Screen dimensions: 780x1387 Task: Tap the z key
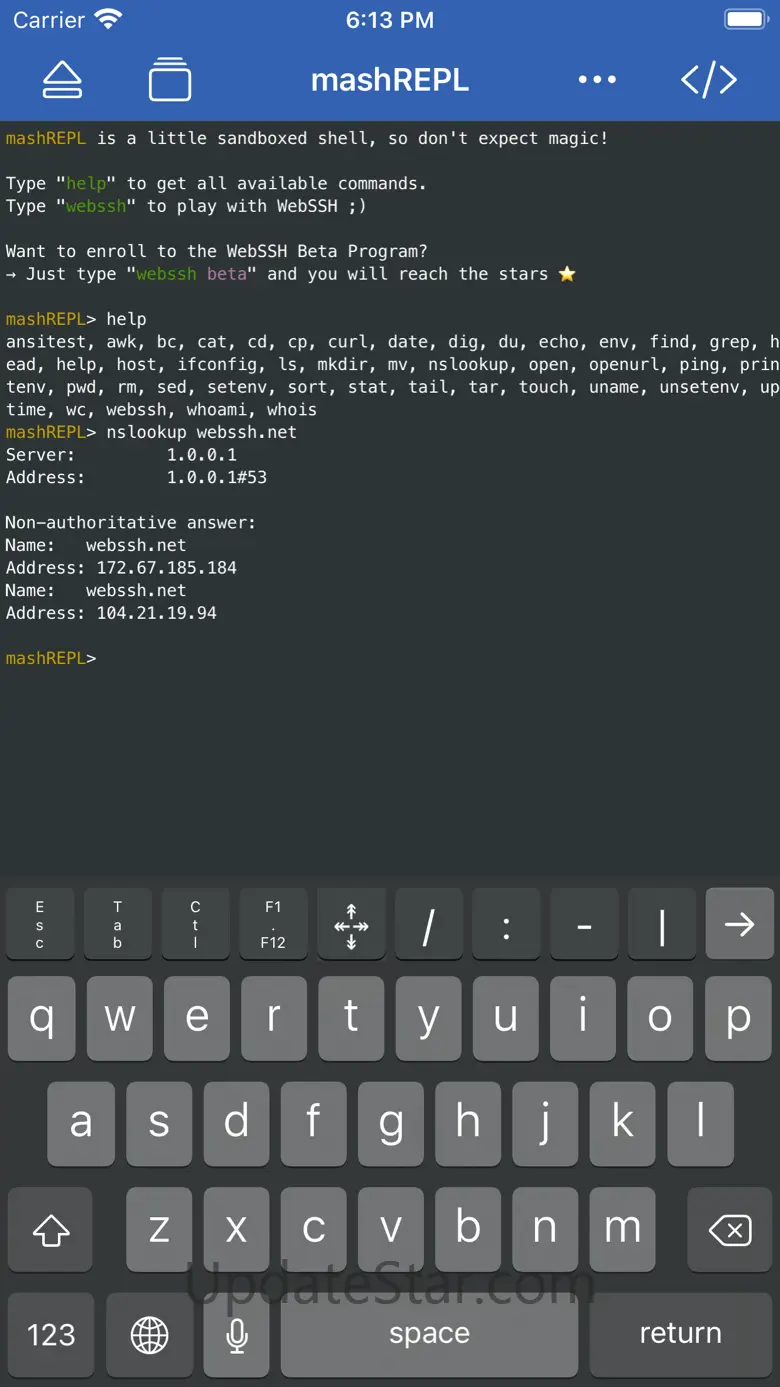pos(158,1231)
